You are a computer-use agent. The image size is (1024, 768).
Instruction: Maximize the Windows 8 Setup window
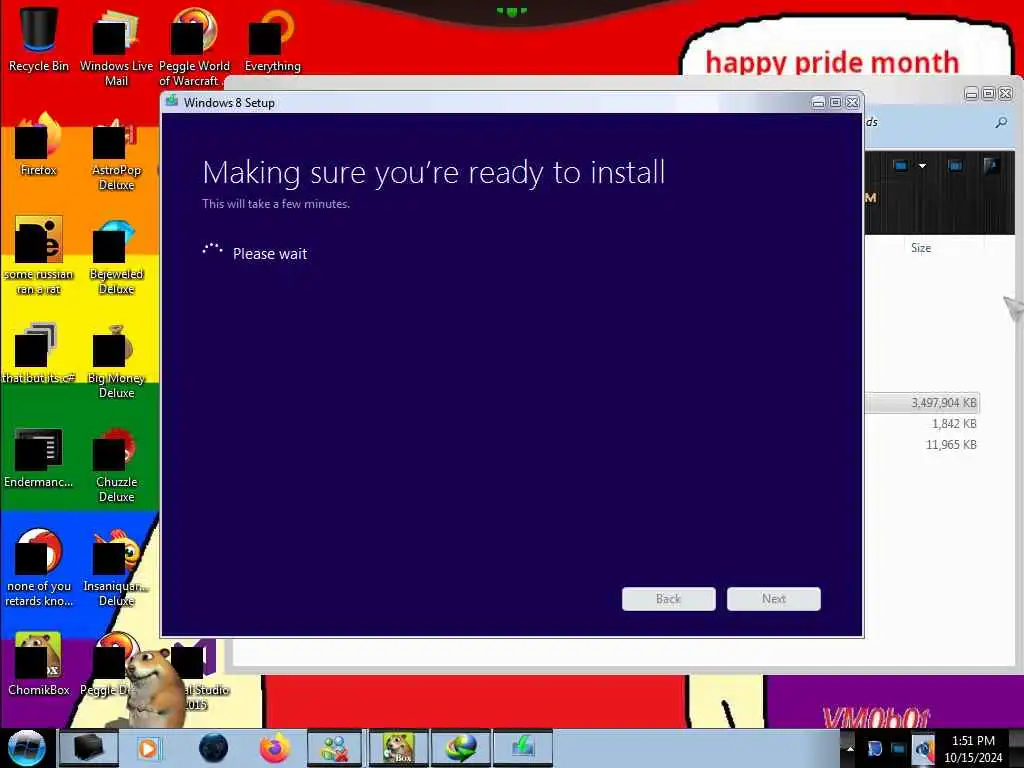coord(835,103)
